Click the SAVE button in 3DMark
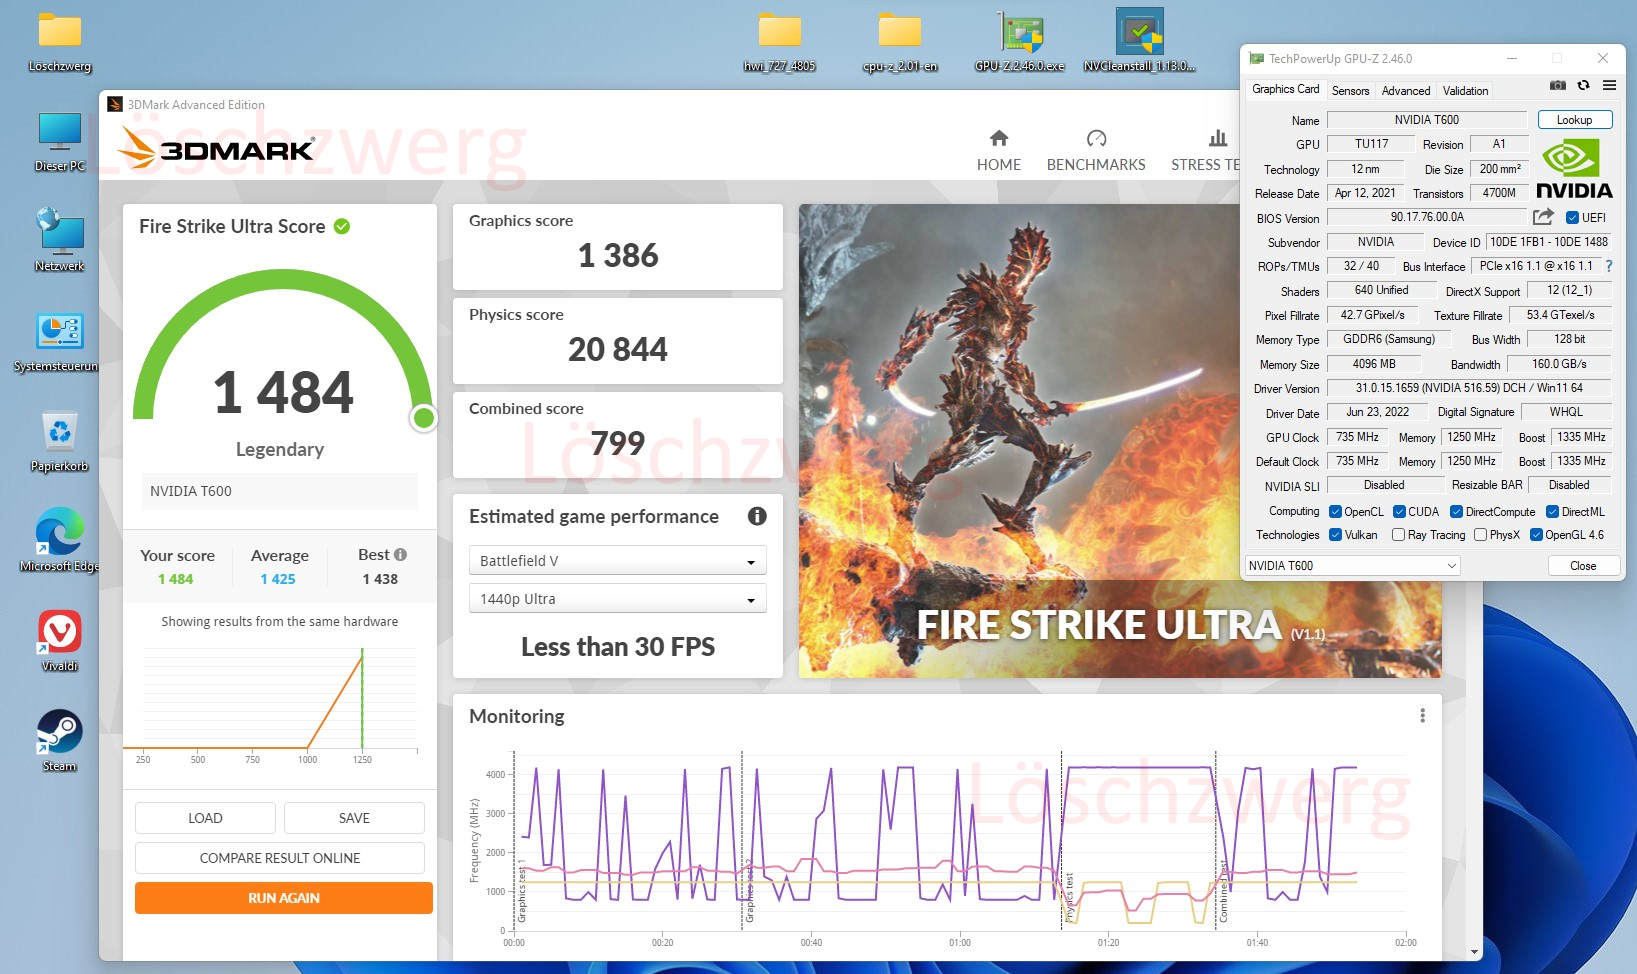Viewport: 1637px width, 974px height. click(x=354, y=818)
